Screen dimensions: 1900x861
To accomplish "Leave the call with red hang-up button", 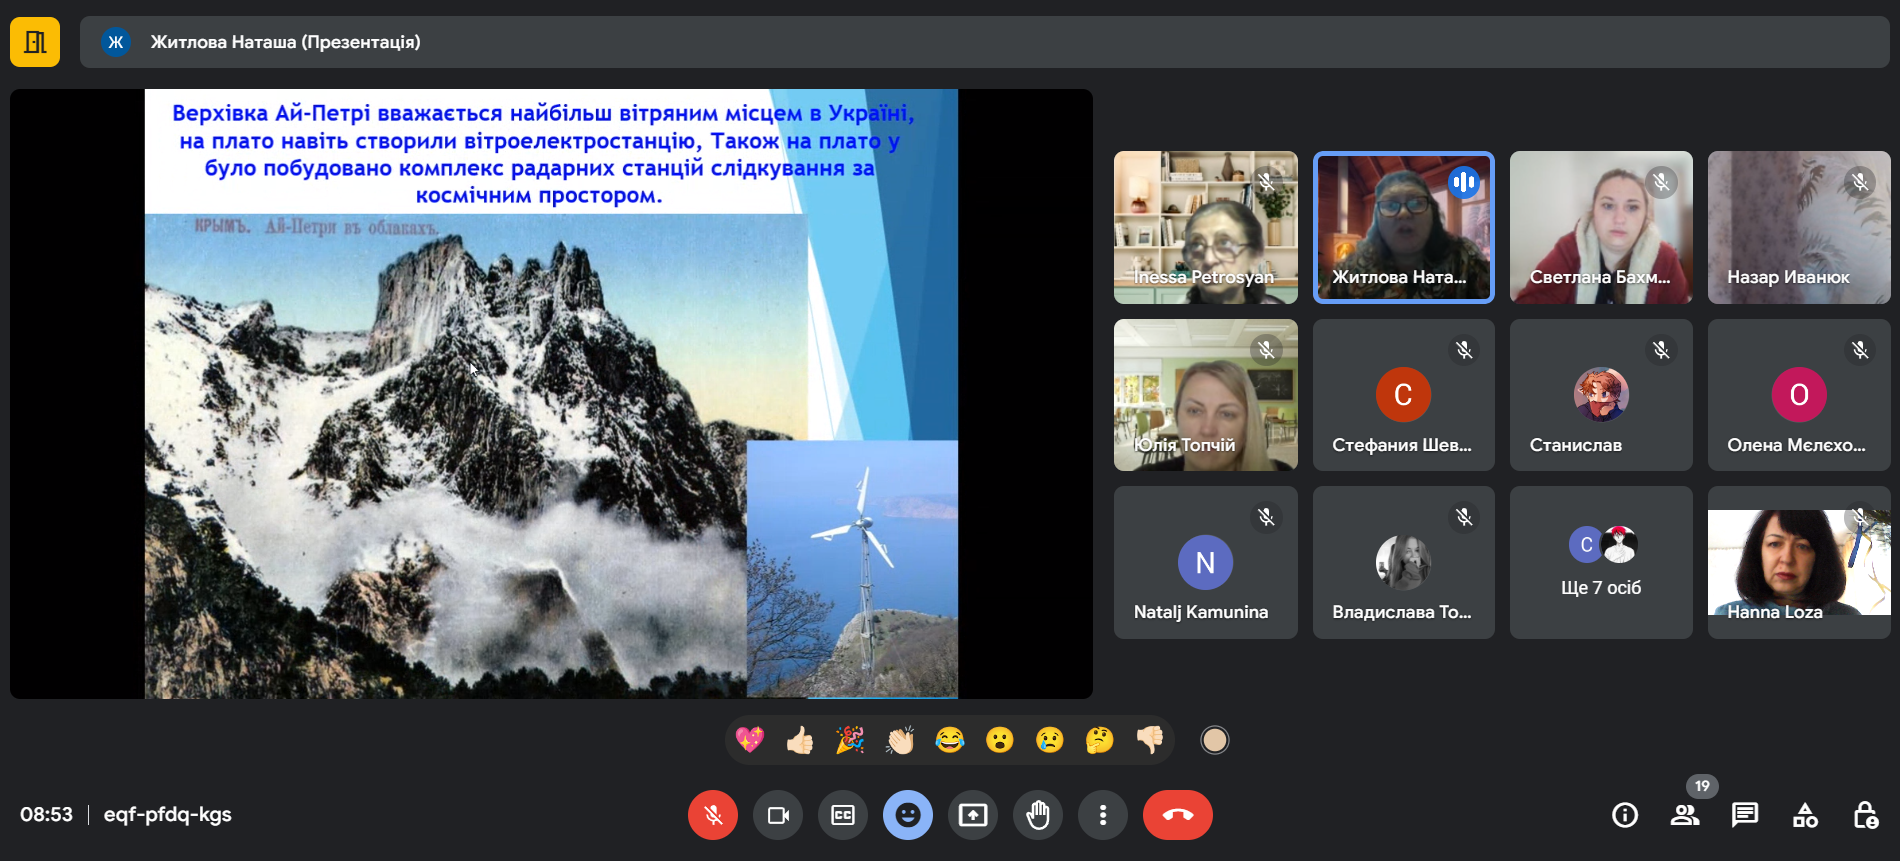I will point(1177,815).
